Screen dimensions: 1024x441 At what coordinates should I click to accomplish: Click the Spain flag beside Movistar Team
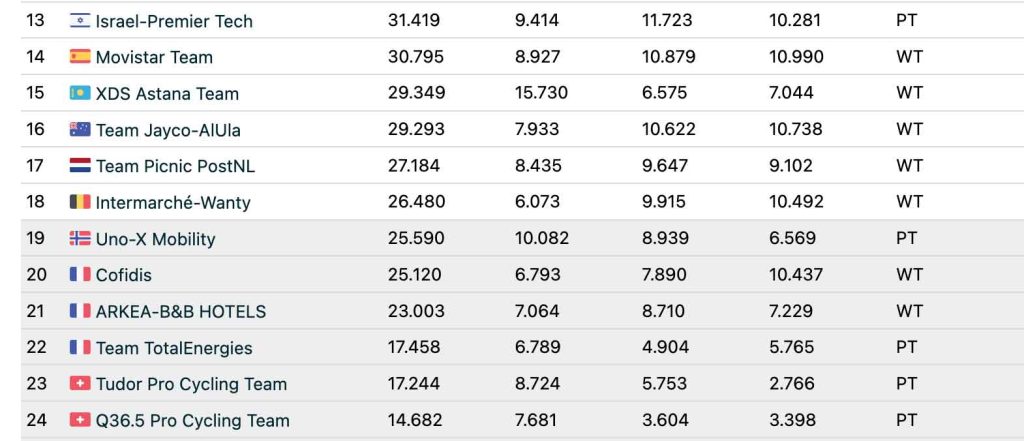[x=80, y=57]
